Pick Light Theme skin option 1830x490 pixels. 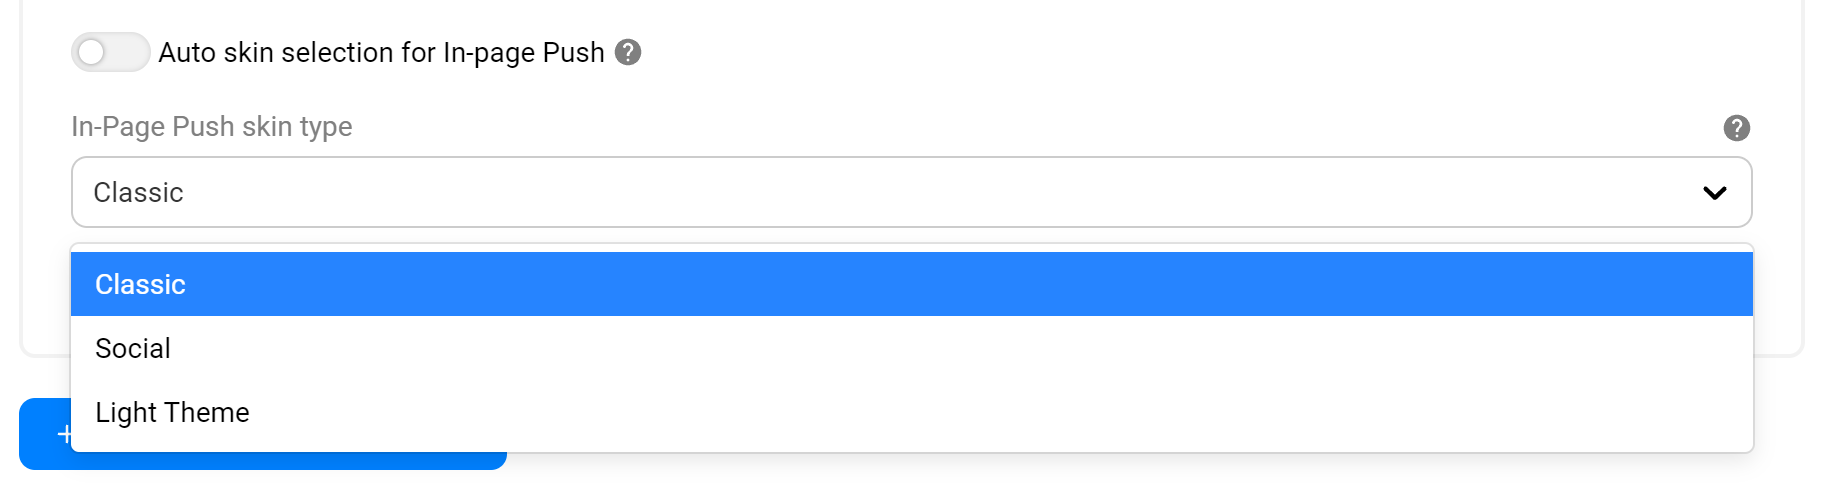tap(172, 413)
